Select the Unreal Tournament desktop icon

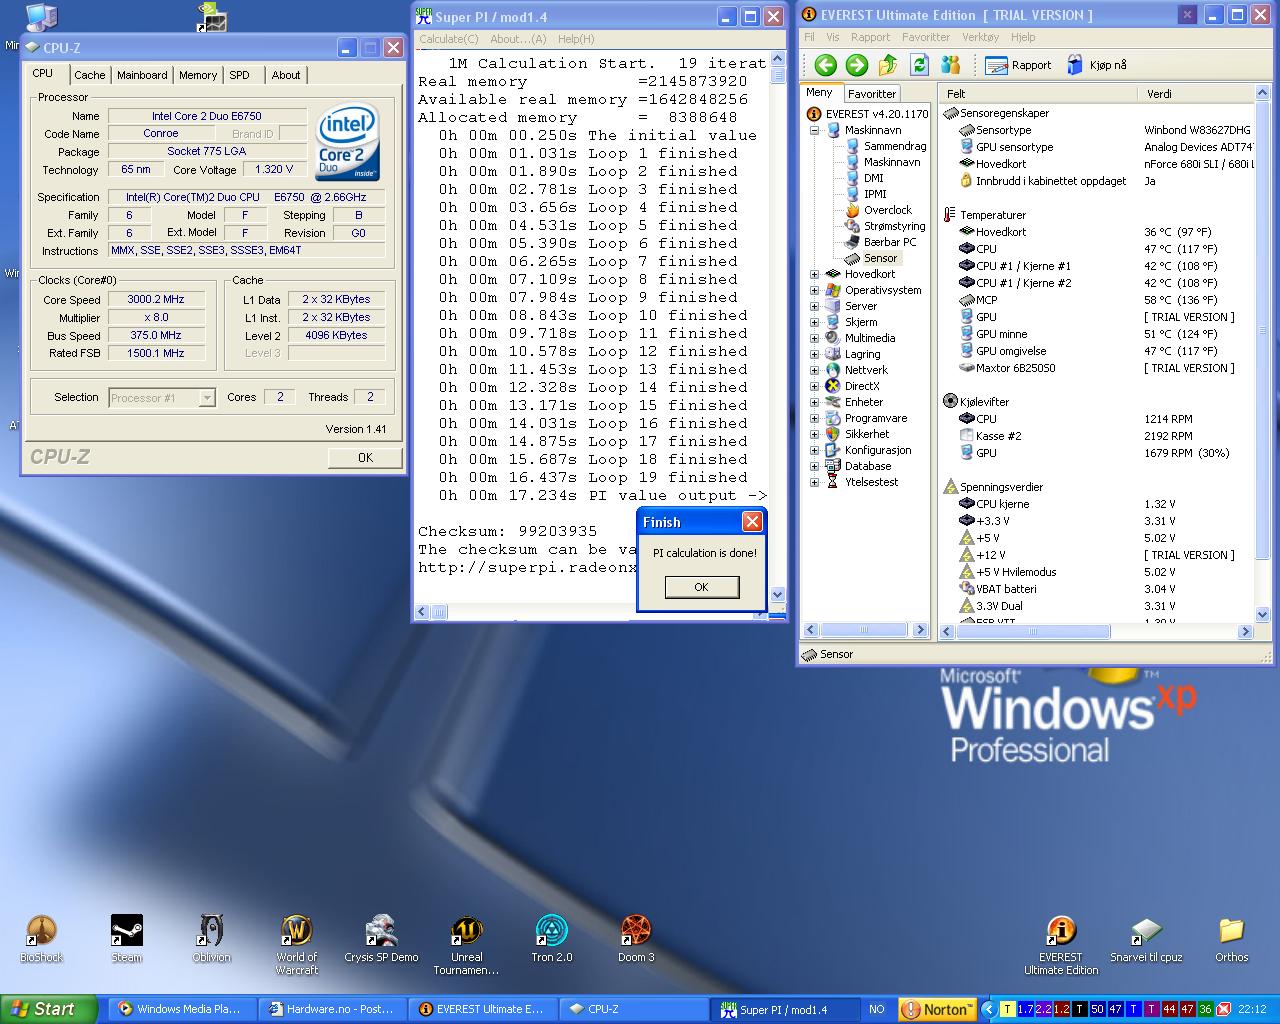(x=466, y=944)
